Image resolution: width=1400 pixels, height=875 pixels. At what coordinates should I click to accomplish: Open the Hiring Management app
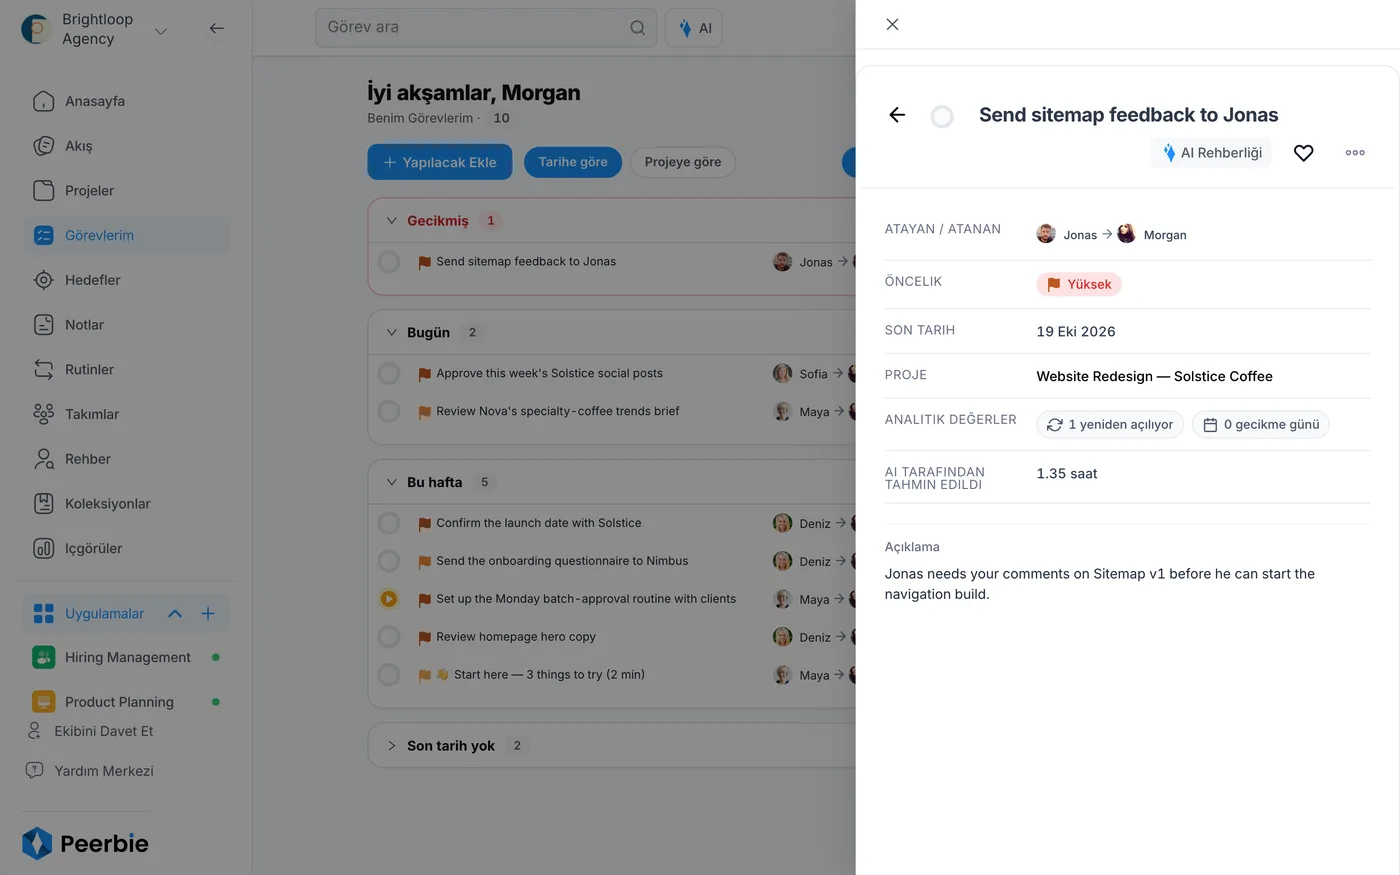pyautogui.click(x=126, y=657)
